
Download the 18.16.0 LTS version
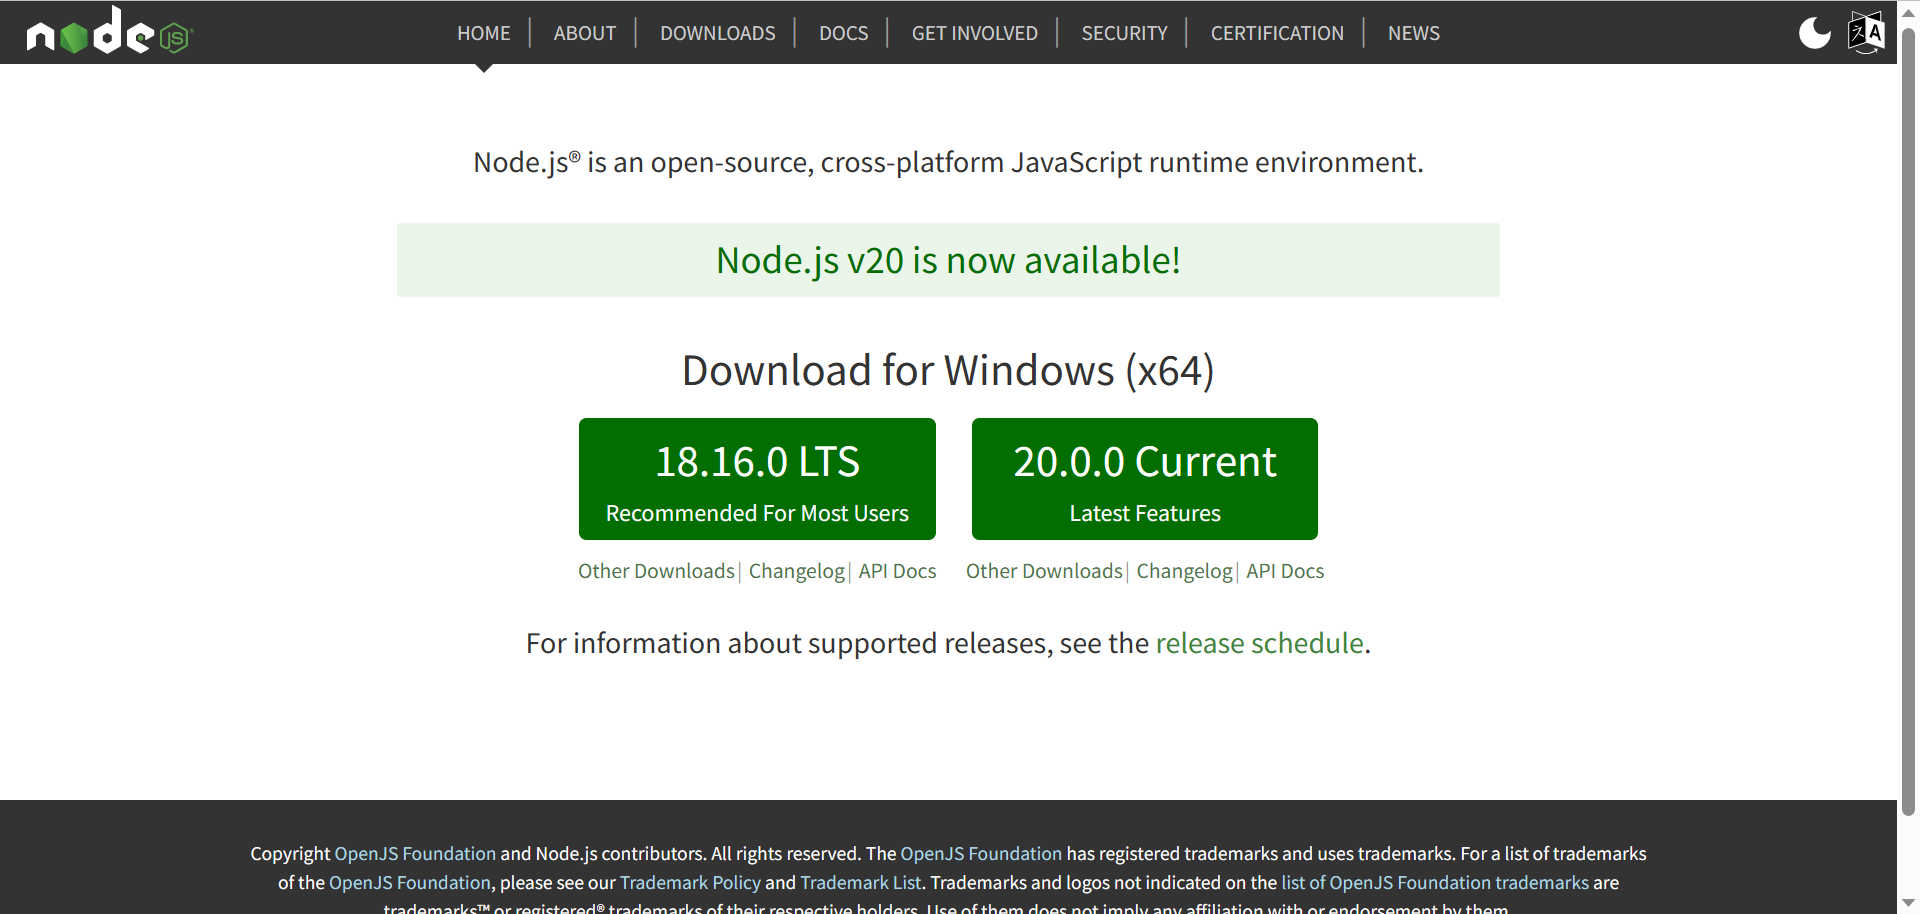pyautogui.click(x=757, y=479)
